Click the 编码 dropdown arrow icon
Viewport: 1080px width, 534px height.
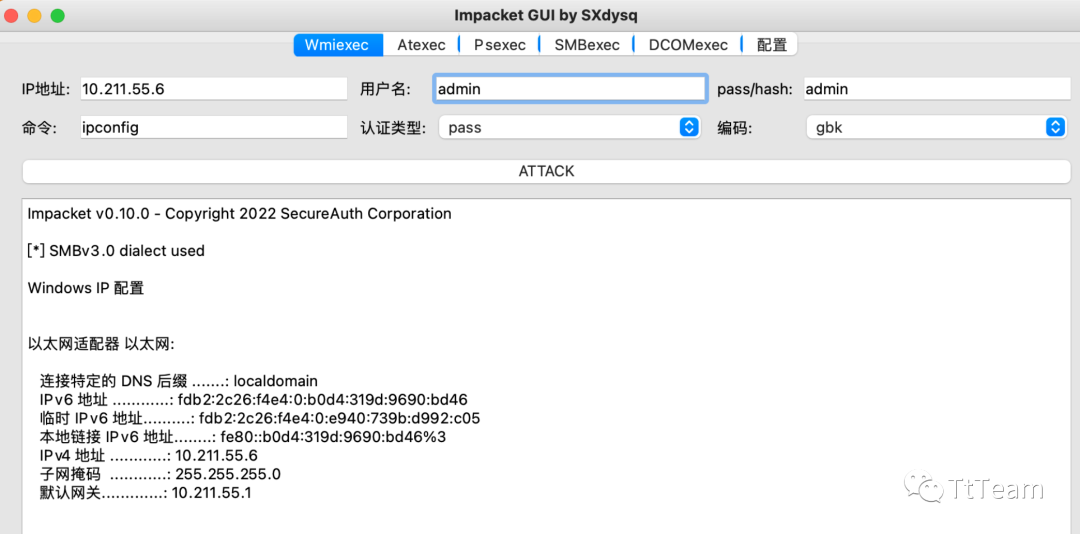click(1055, 128)
